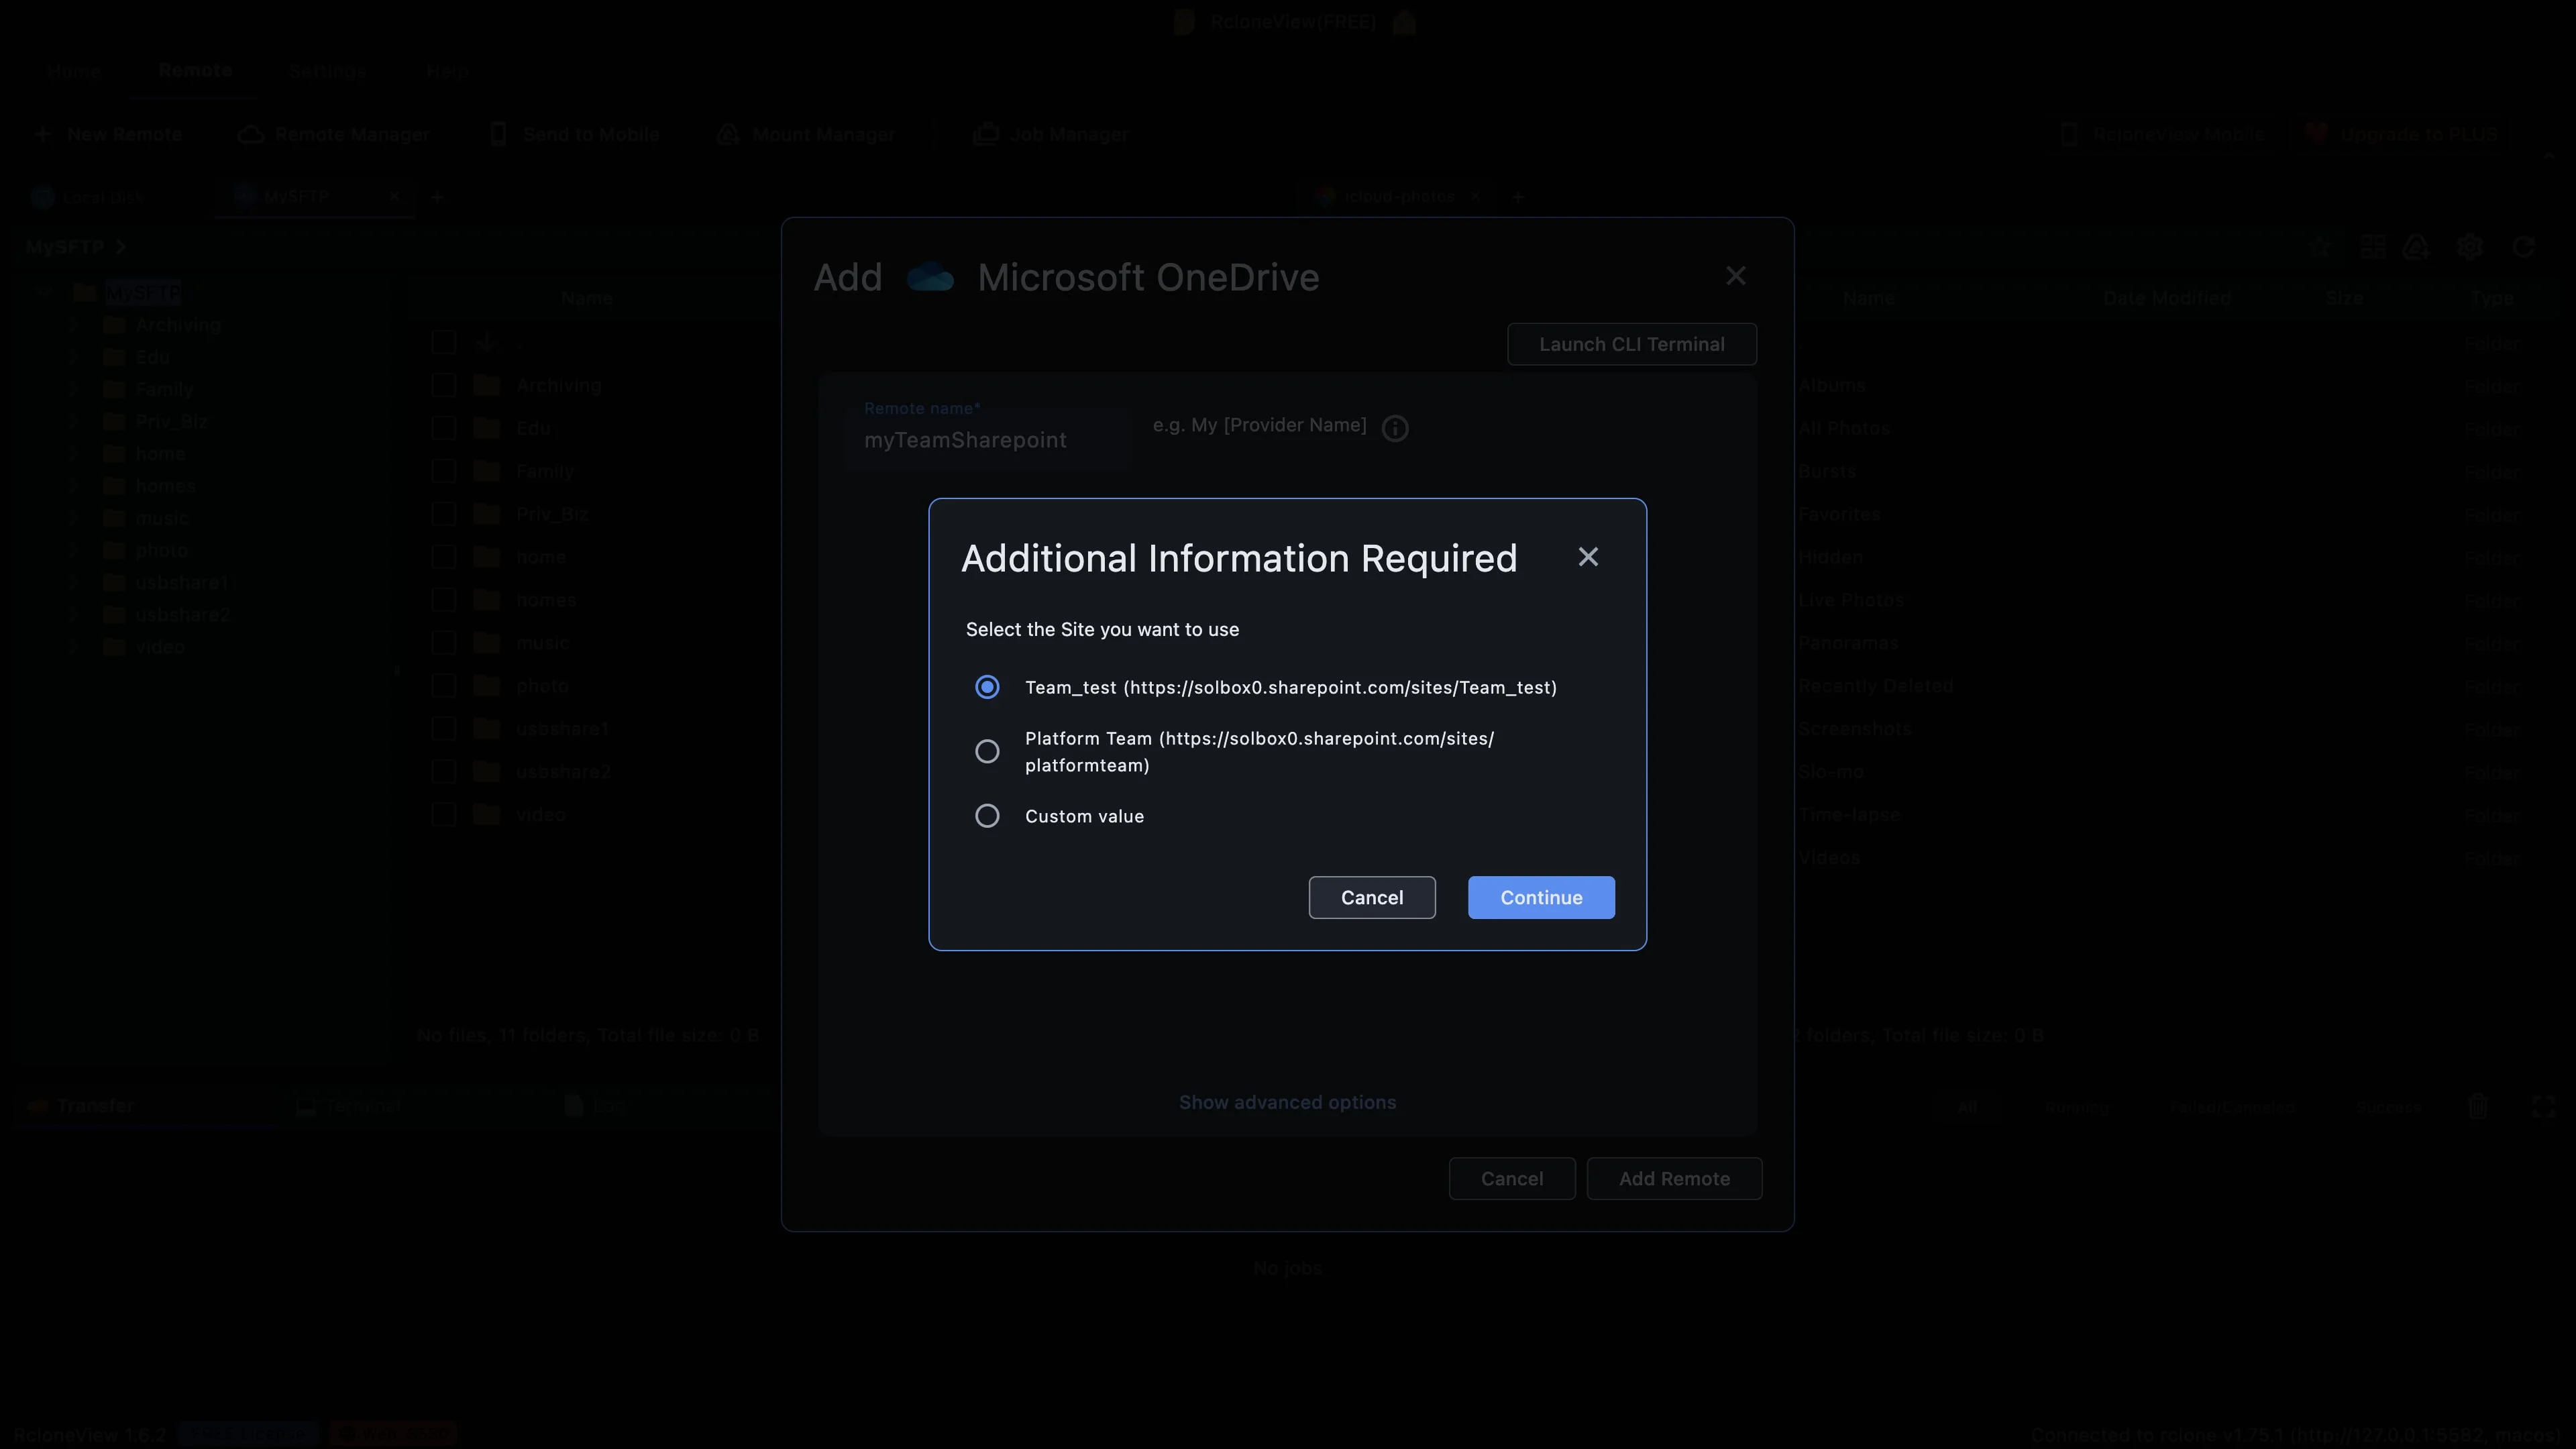The height and width of the screenshot is (1449, 2576).
Task: Close the MySFTP tab
Action: tap(394, 197)
